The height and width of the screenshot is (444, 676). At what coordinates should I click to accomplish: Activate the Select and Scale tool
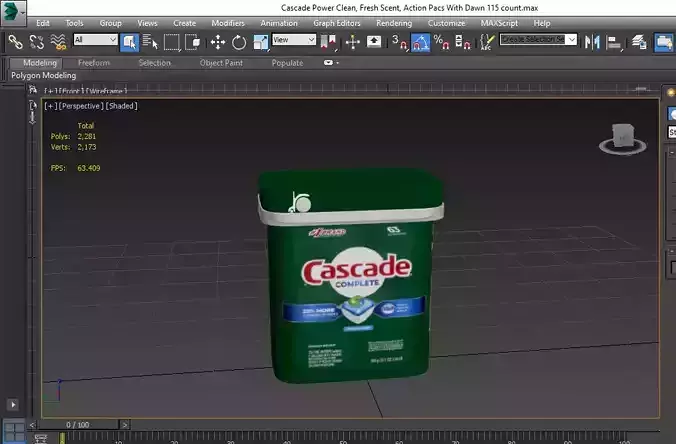click(x=260, y=42)
